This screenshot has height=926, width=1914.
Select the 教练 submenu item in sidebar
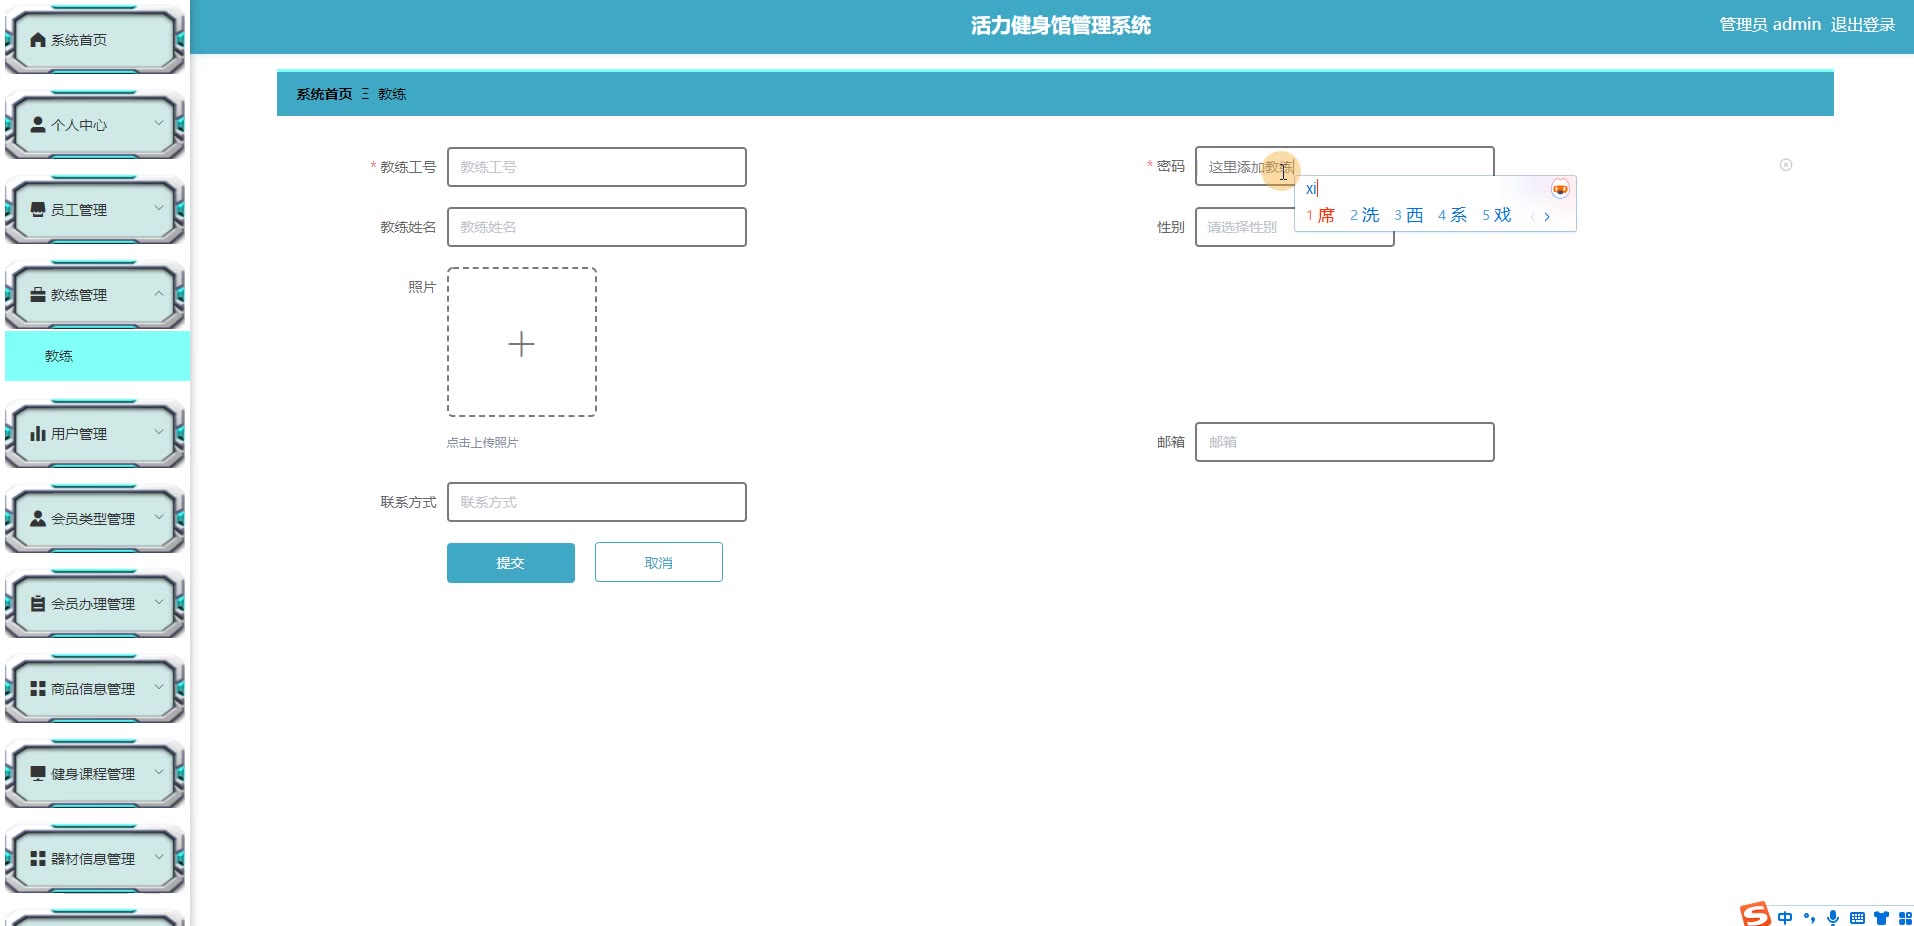97,356
